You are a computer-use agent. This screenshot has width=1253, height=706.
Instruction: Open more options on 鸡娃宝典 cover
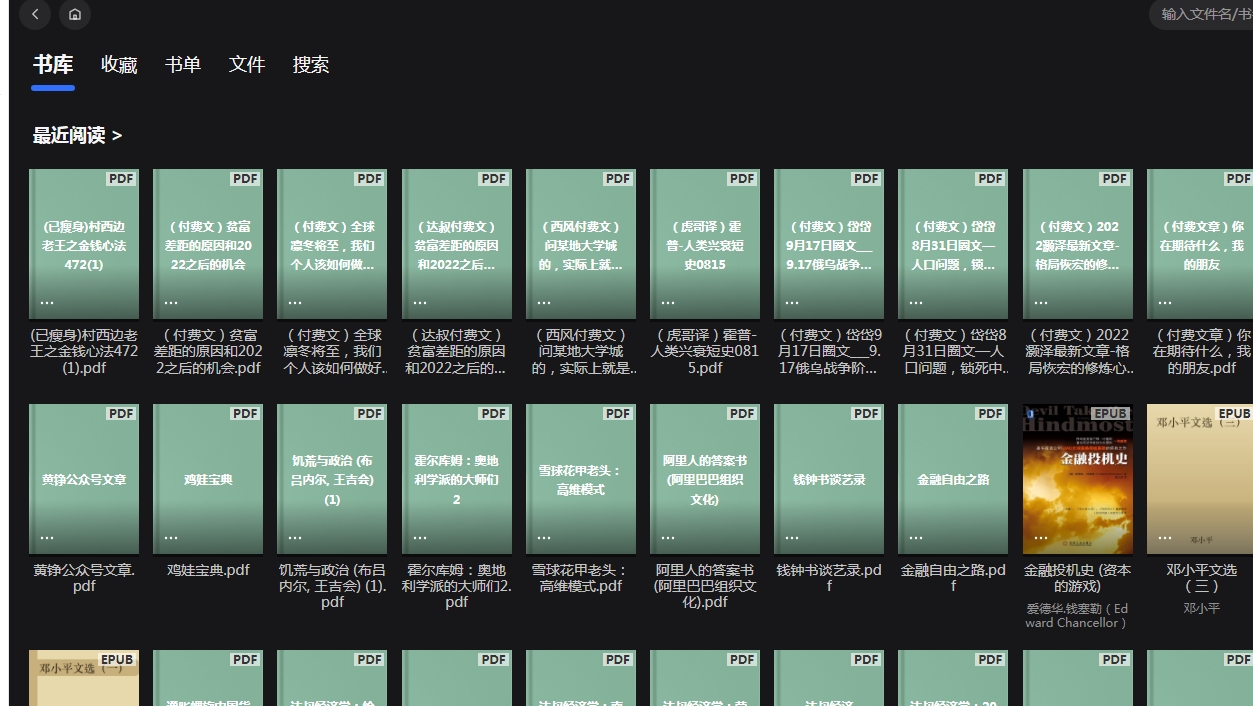pyautogui.click(x=171, y=538)
